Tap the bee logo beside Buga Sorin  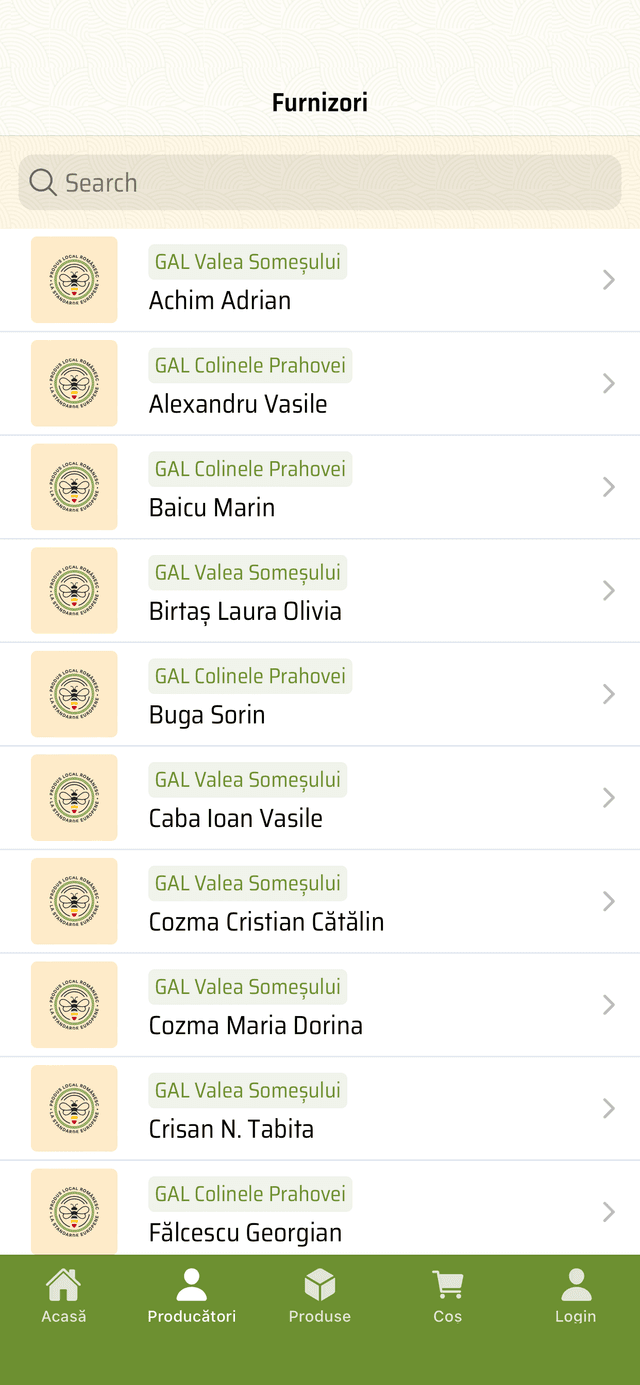point(74,694)
